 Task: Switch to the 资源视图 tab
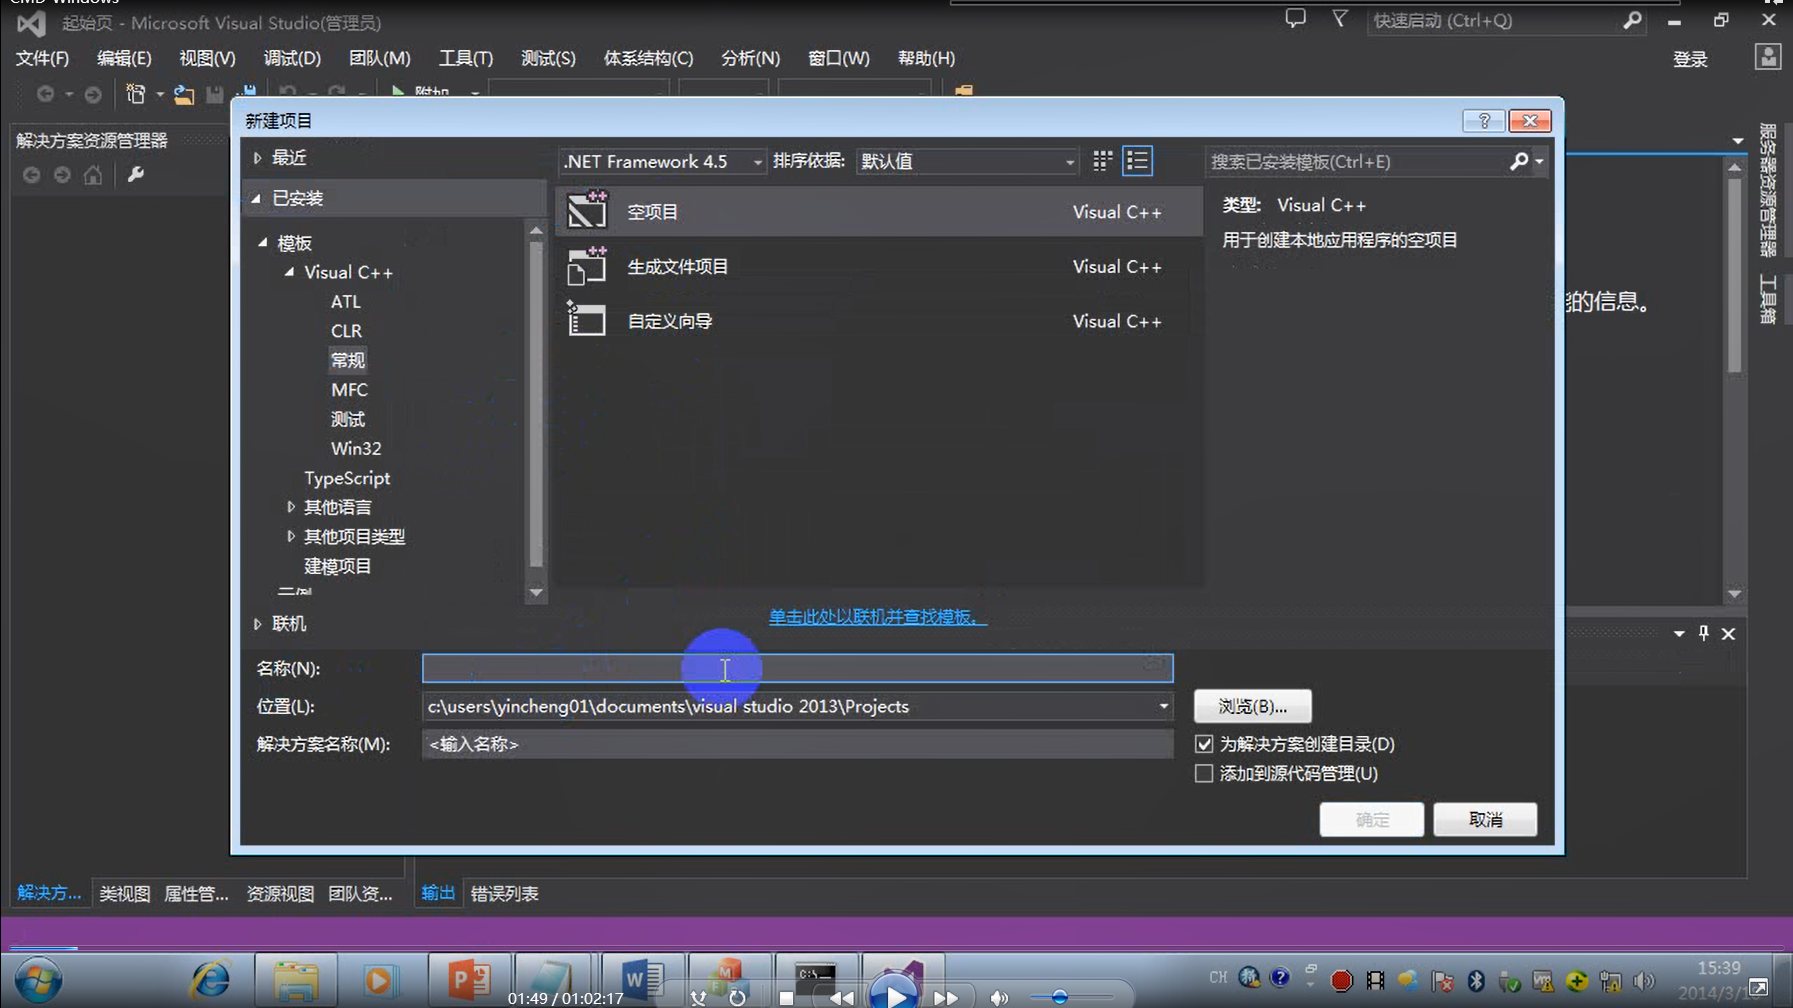coord(280,894)
